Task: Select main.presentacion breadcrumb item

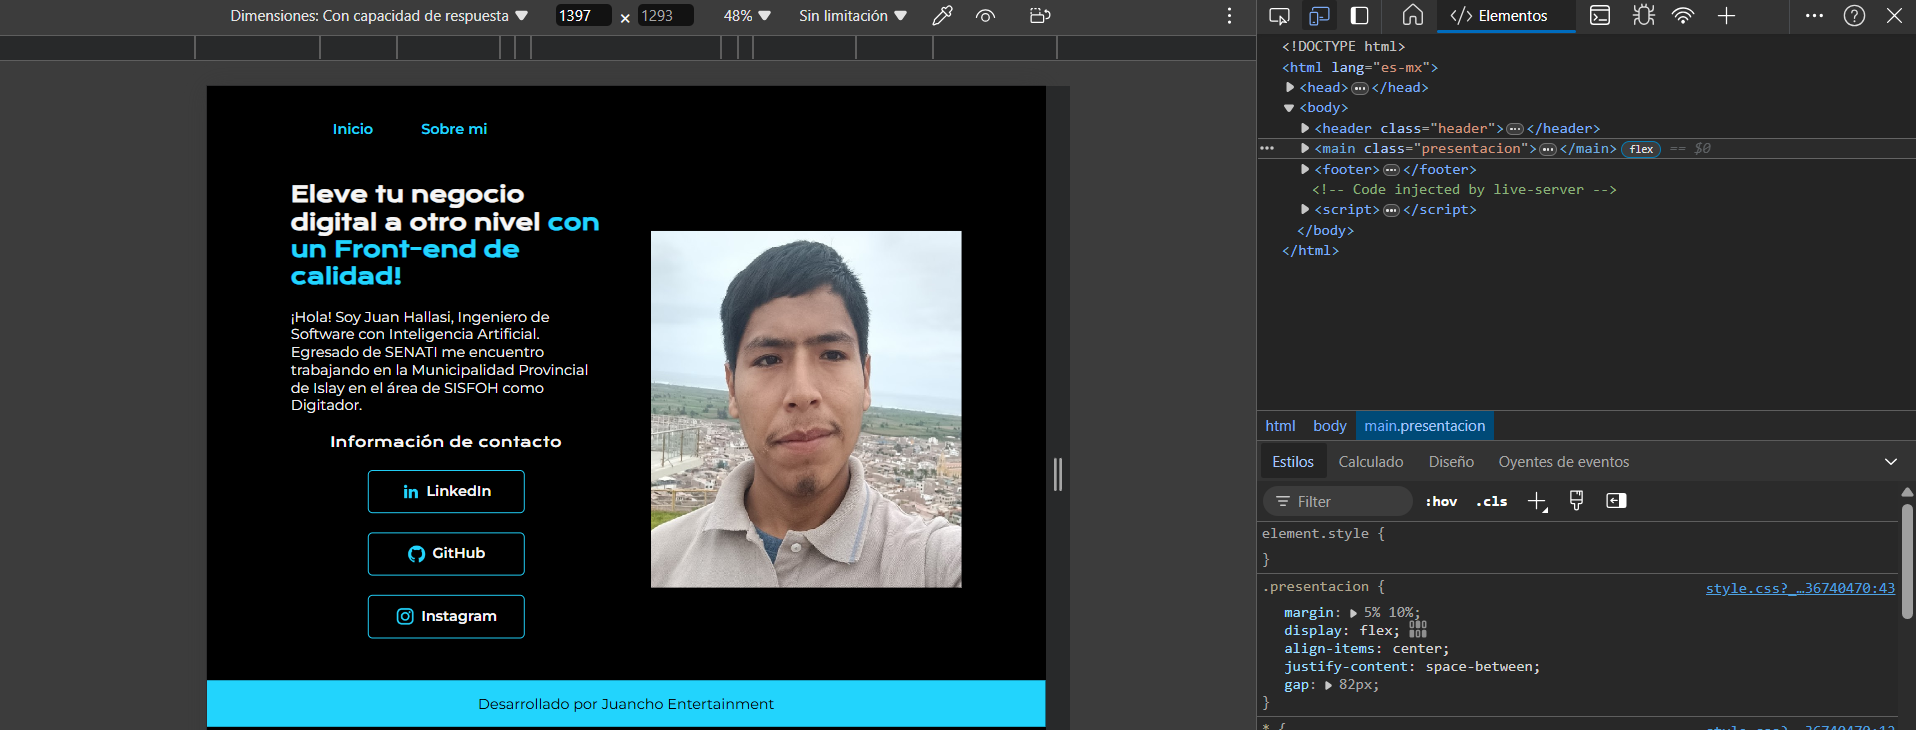Action: coord(1424,426)
